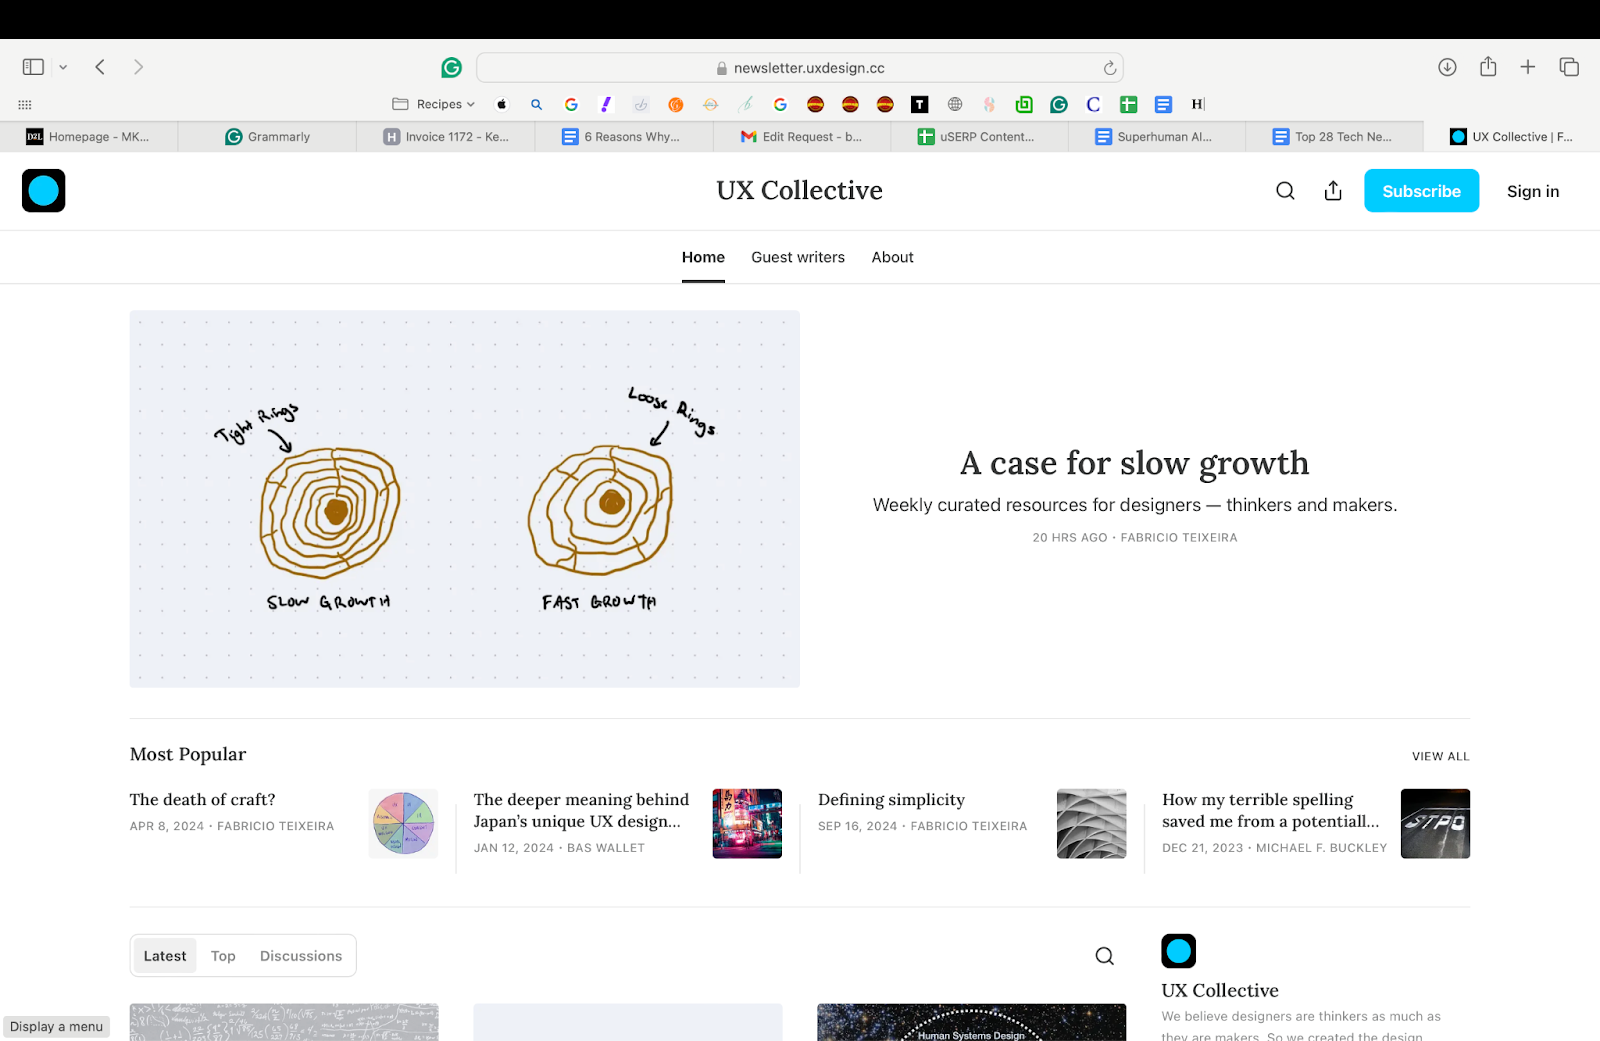Open 'How my terrible spelling' post
1600x1041 pixels.
pos(1271,810)
